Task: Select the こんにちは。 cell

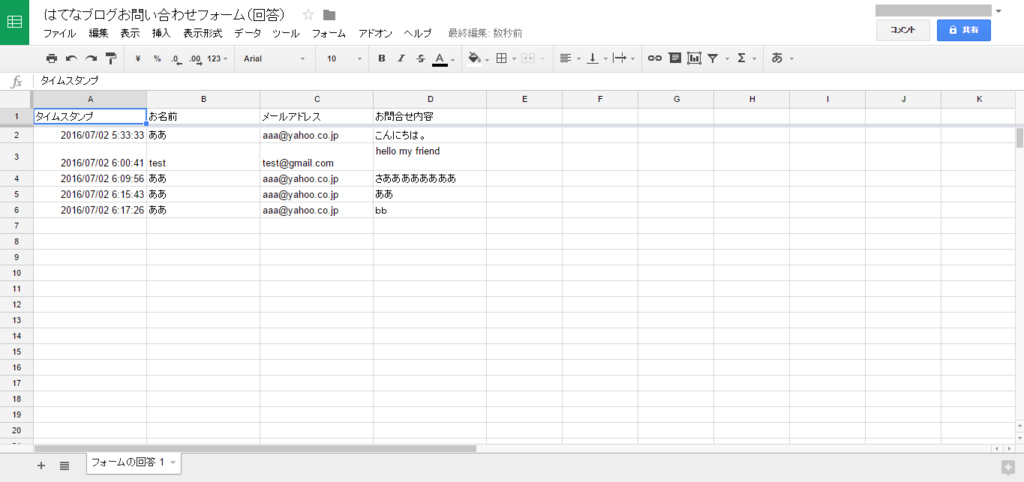Action: click(430, 136)
